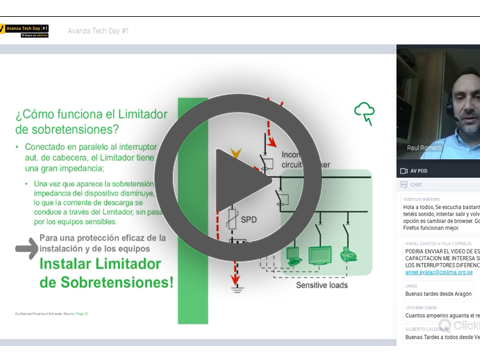
Task: Click the green monitor sensitive load icon
Action: tap(320, 255)
